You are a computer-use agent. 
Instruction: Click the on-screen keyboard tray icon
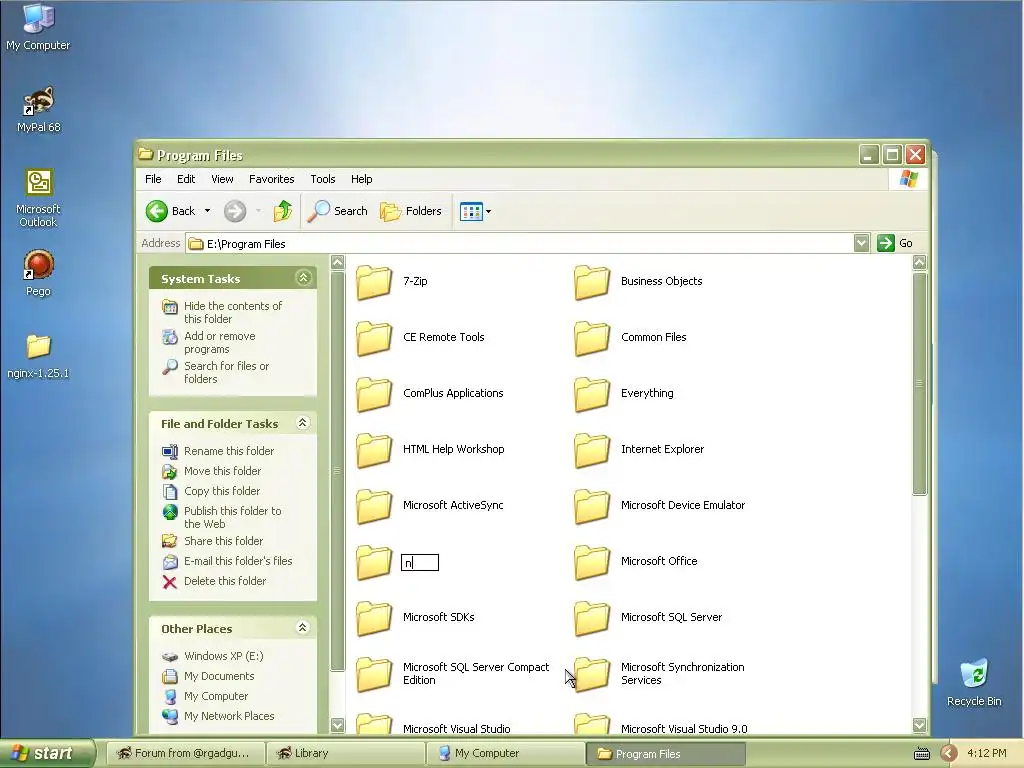point(921,754)
